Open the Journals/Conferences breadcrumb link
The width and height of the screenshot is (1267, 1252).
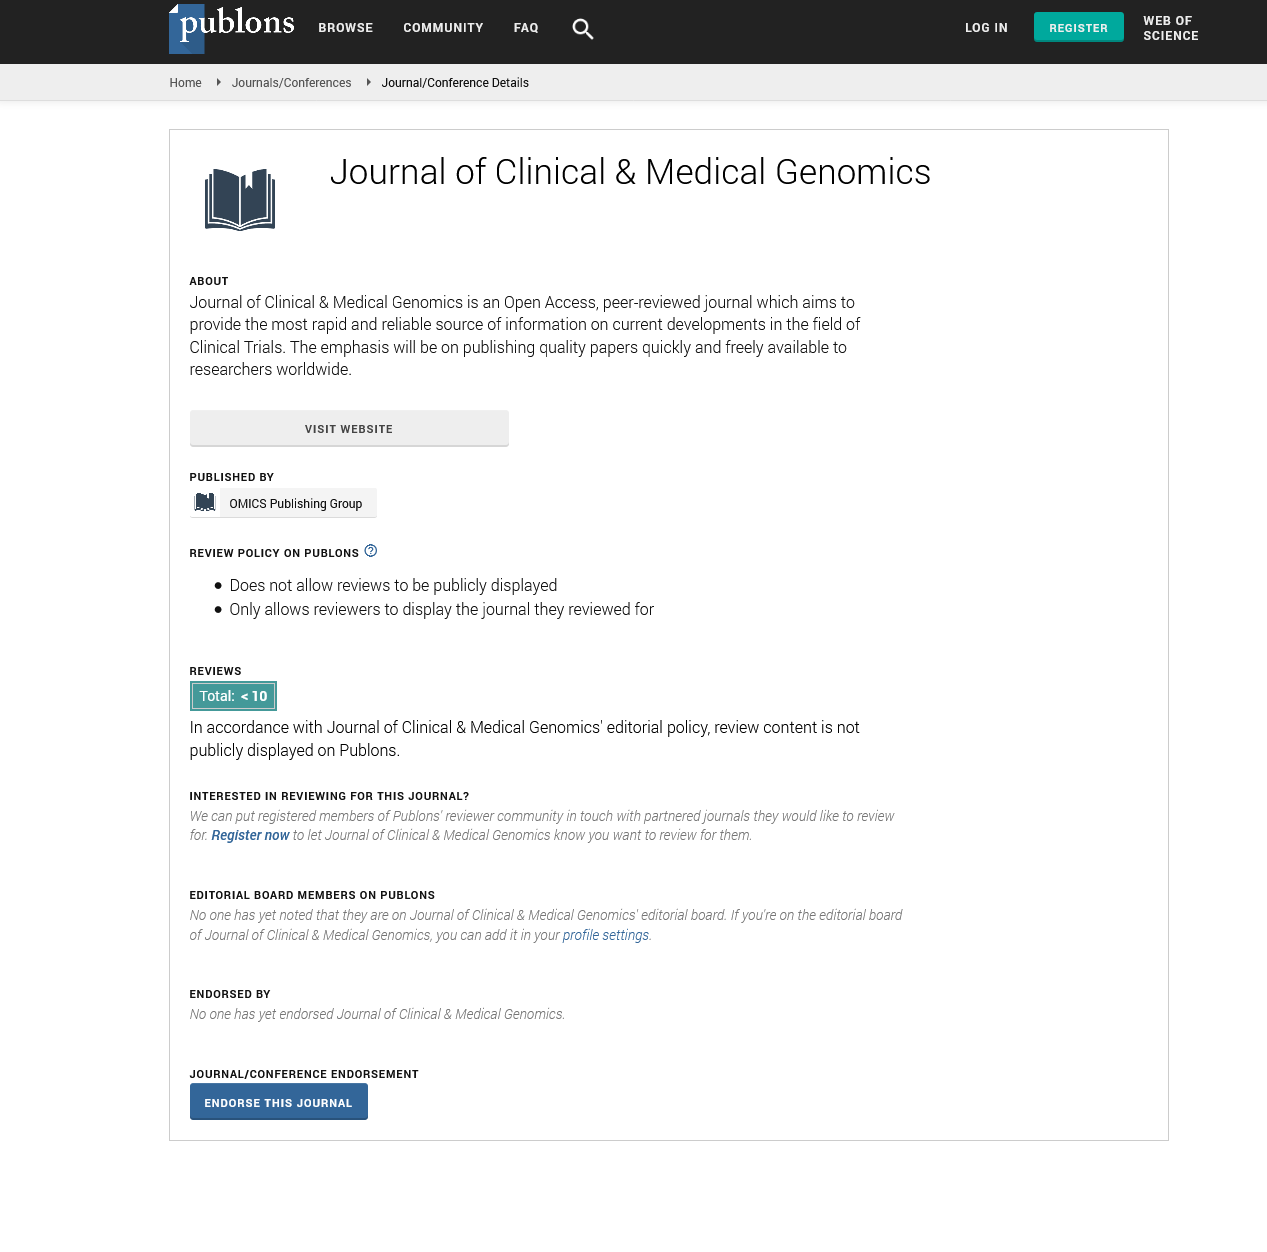(292, 83)
